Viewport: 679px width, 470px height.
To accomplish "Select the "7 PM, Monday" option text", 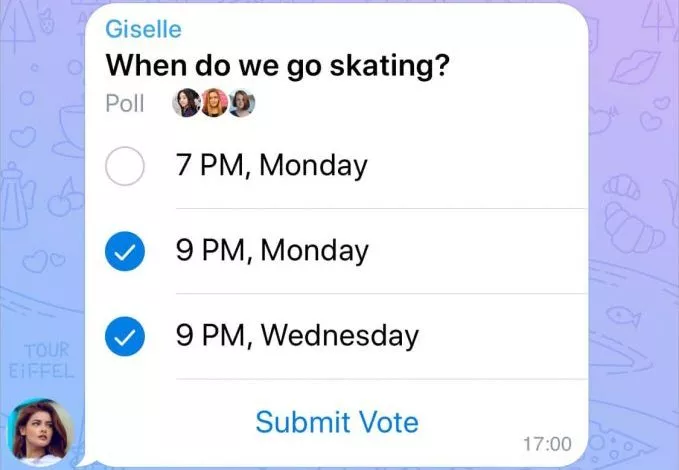I will coord(271,165).
